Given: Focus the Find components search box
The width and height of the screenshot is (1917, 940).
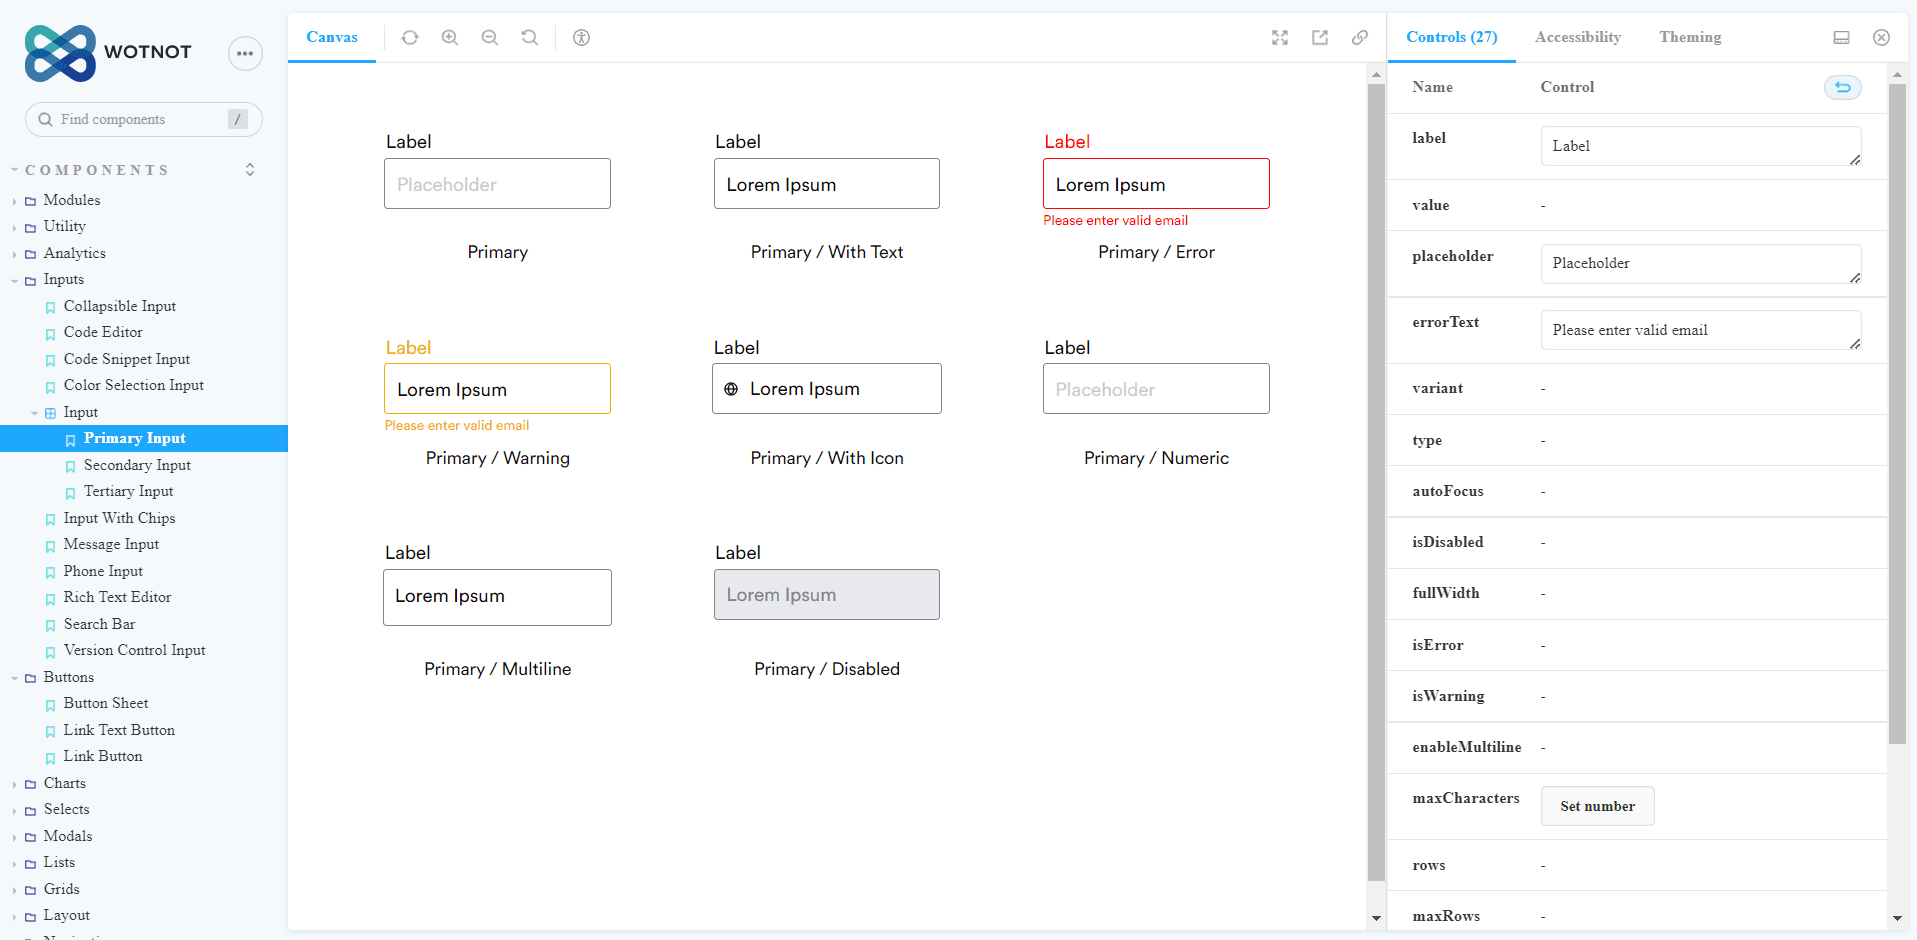Looking at the screenshot, I should tap(143, 119).
